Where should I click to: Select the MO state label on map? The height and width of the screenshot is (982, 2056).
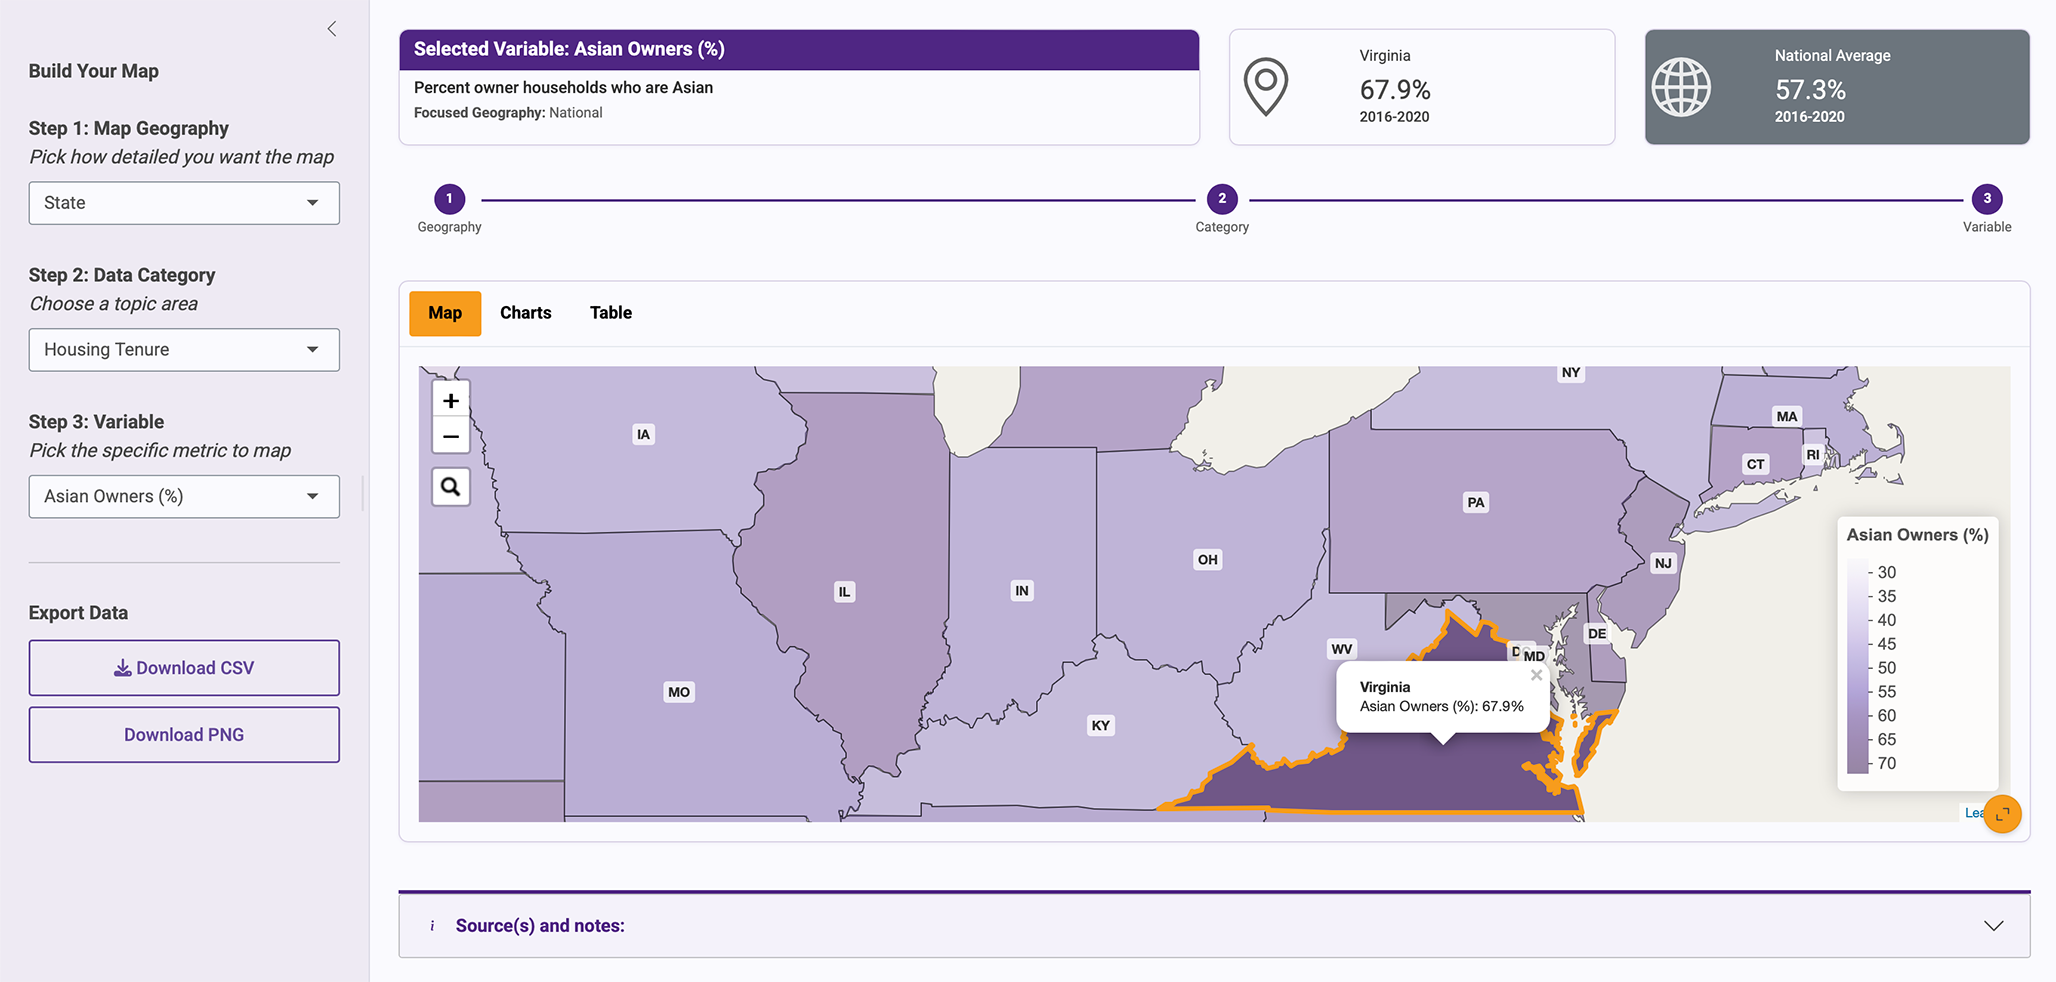click(x=679, y=692)
